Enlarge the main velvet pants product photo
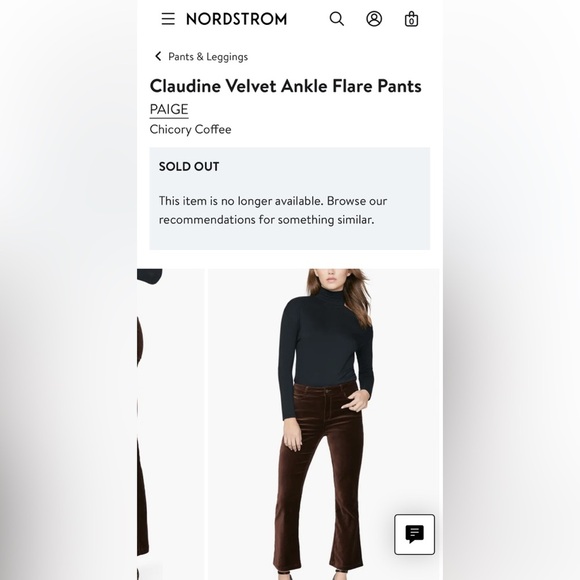This screenshot has width=580, height=580. tap(324, 424)
